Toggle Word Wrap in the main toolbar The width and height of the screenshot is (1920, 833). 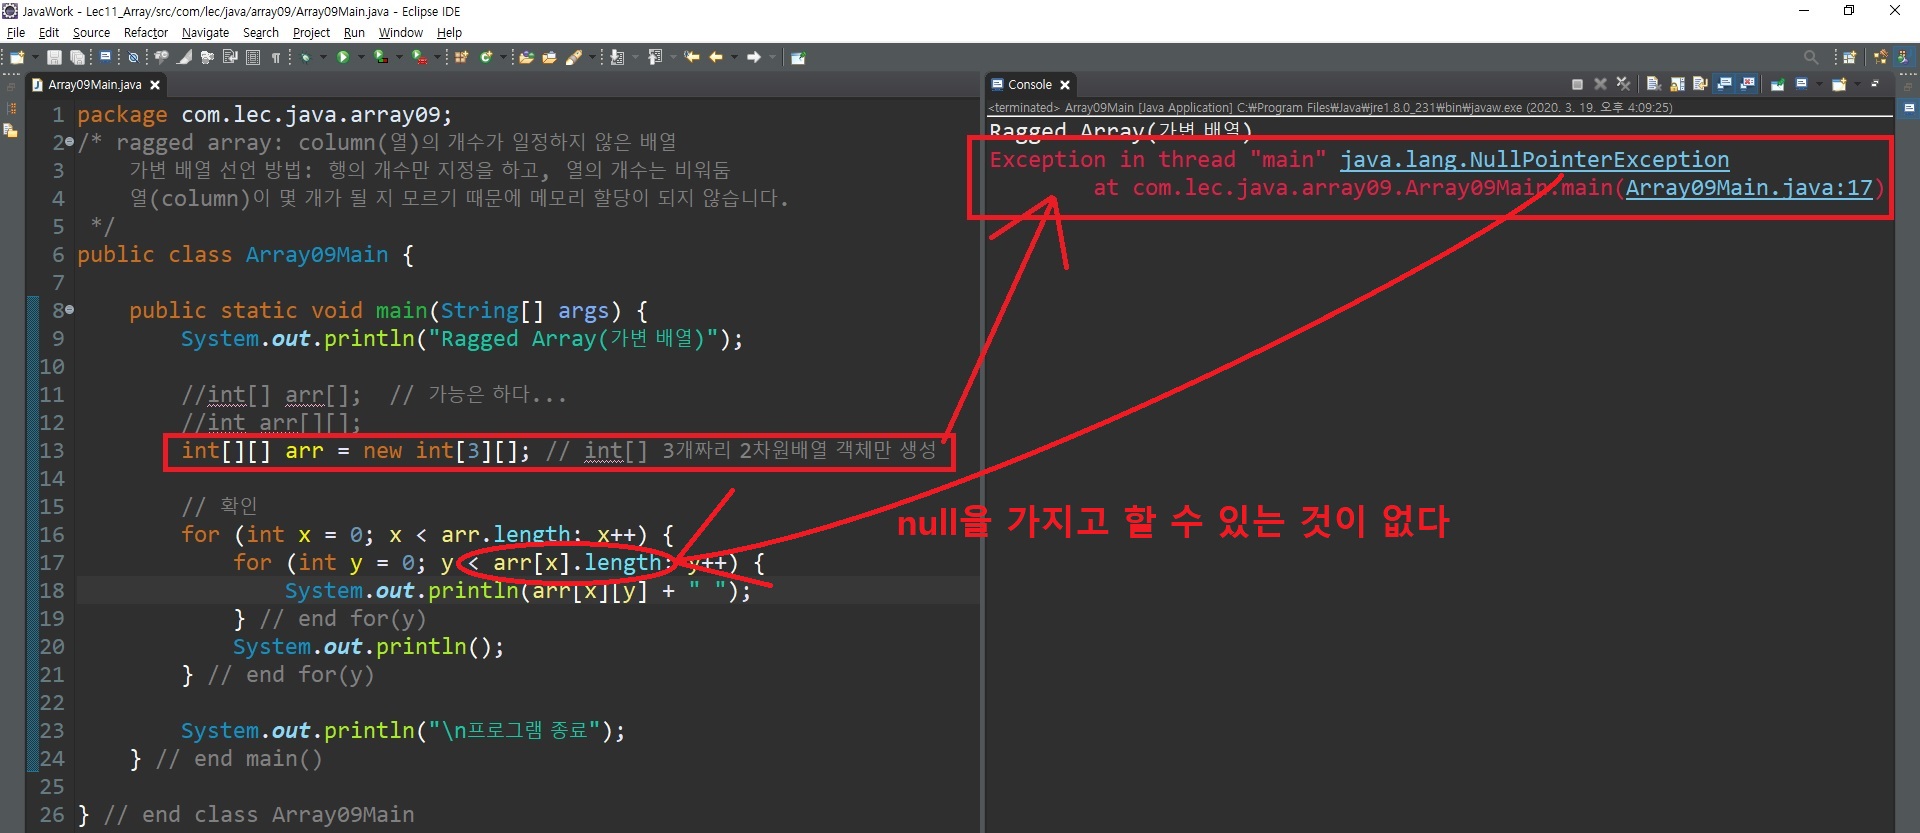pos(230,58)
